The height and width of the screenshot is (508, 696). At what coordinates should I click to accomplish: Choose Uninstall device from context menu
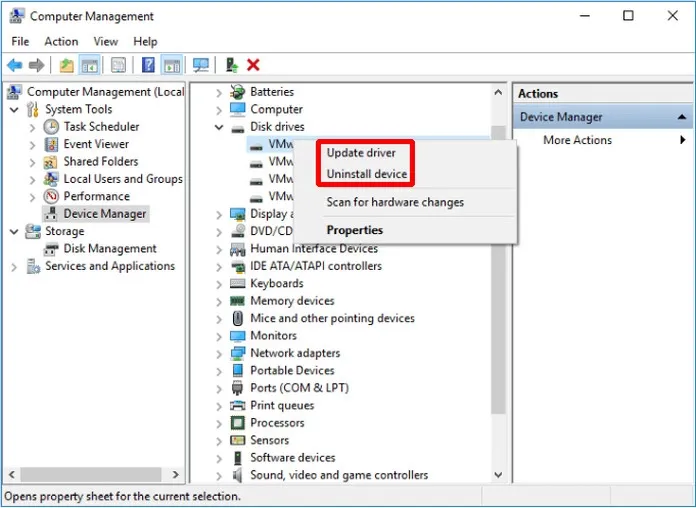pos(367,174)
